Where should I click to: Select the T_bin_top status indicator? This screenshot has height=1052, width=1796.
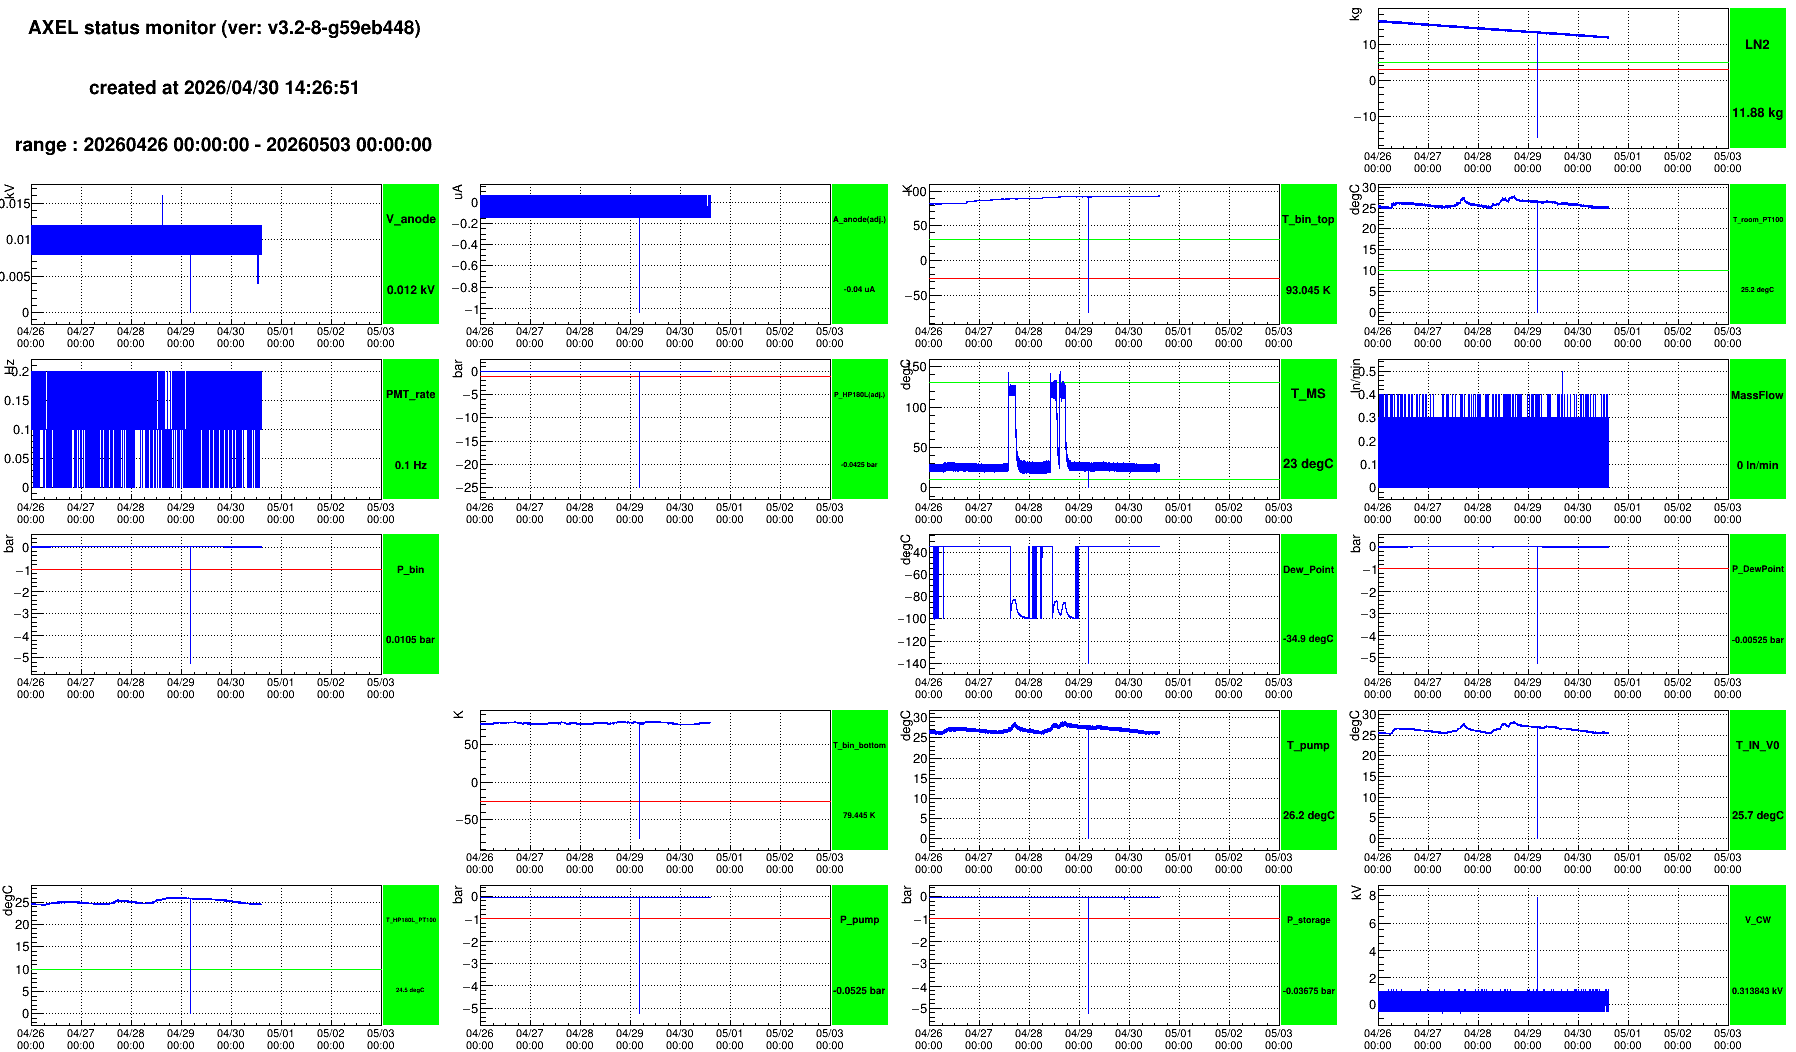click(1308, 254)
